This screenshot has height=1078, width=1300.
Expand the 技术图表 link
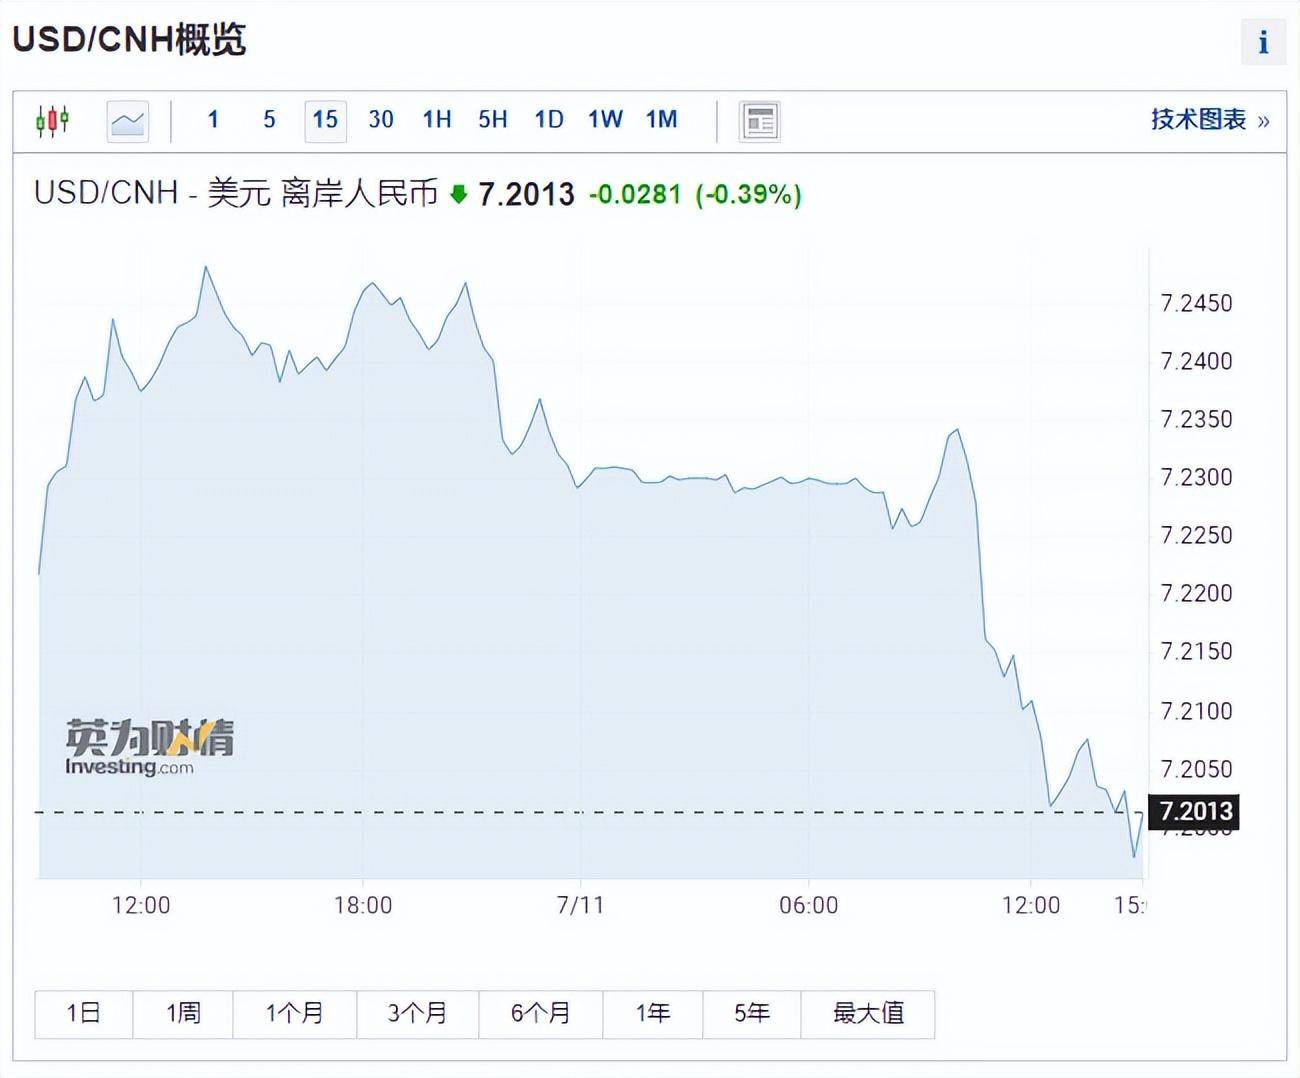tap(1209, 120)
